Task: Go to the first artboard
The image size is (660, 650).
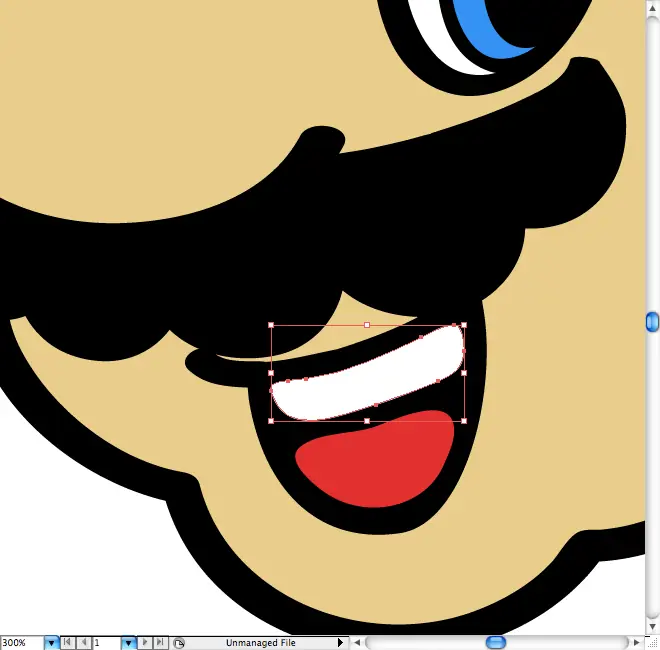Action: point(67,642)
